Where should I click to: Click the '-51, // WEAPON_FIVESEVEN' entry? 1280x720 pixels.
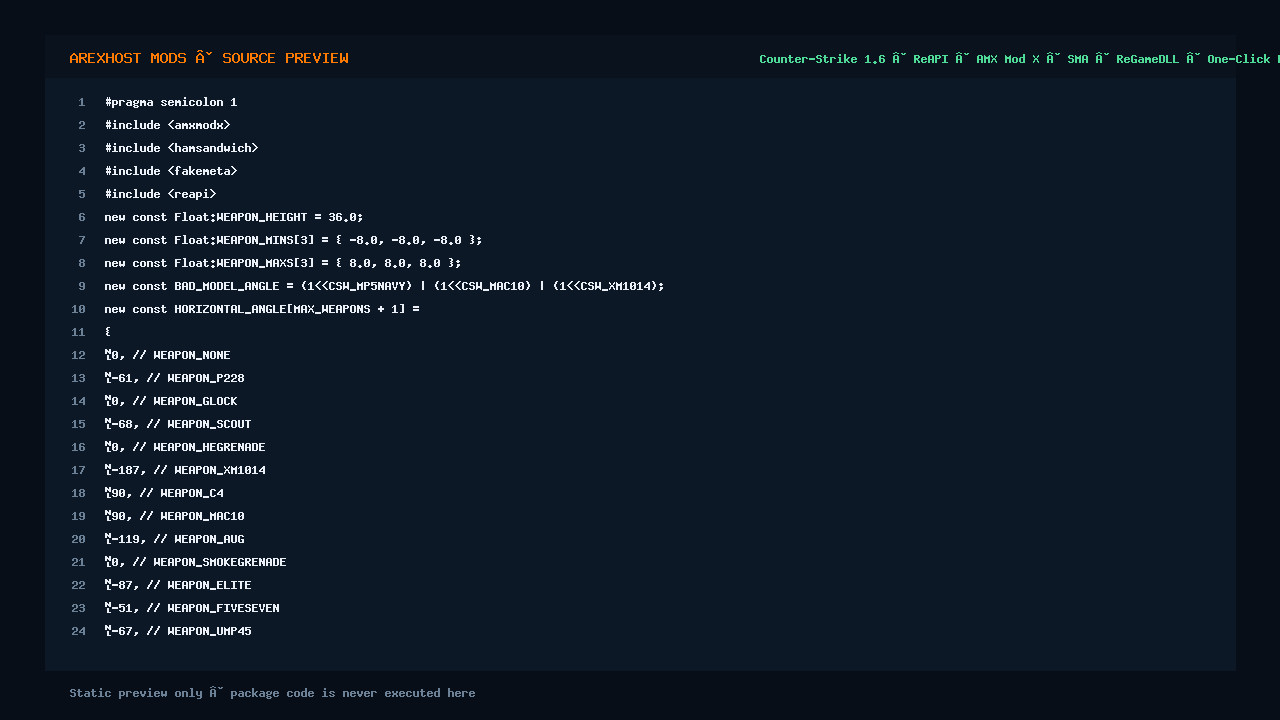coord(192,608)
